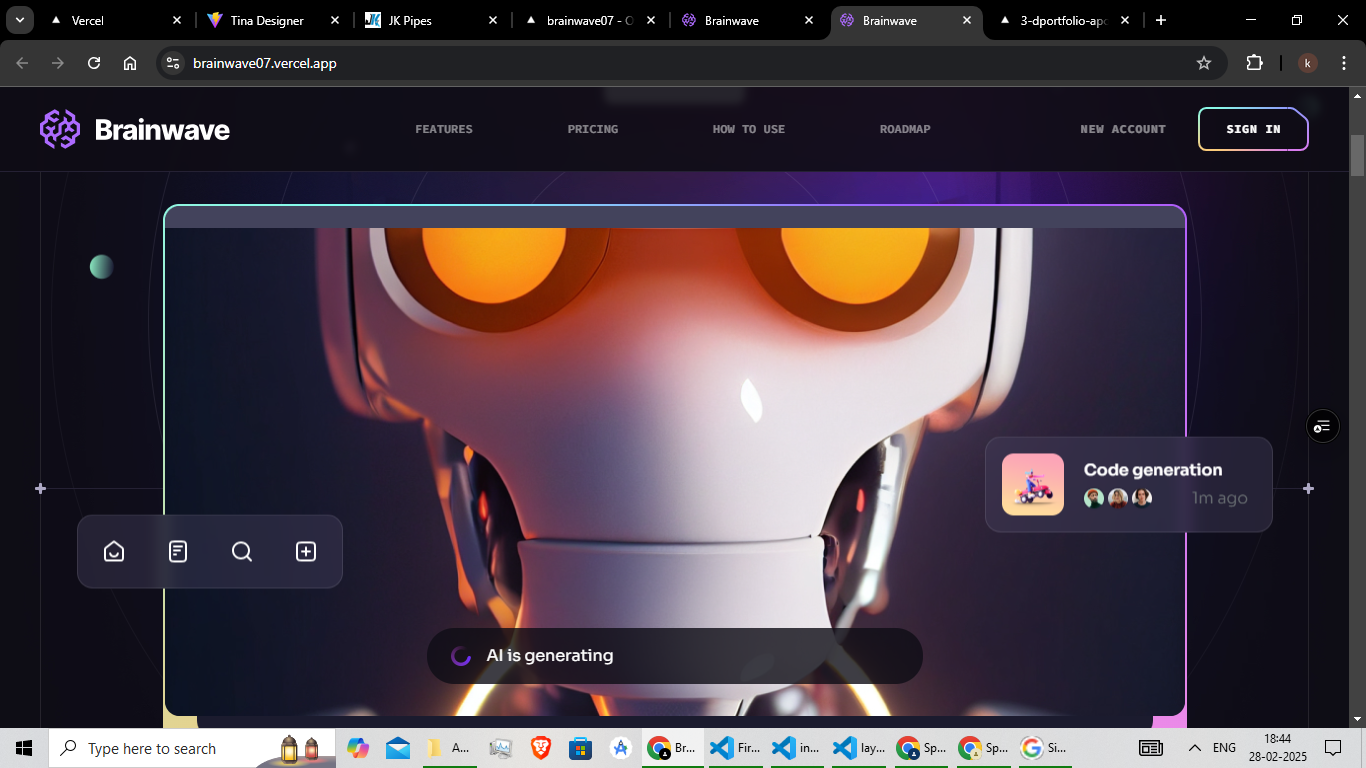Screen dimensions: 1366x768
Task: Open the circular settings icon on the right edge
Action: click(1322, 425)
